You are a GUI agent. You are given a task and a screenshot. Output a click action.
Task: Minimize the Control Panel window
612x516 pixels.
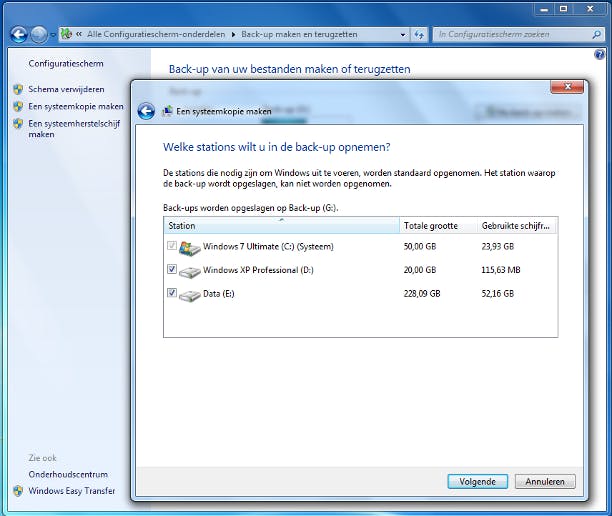(544, 9)
